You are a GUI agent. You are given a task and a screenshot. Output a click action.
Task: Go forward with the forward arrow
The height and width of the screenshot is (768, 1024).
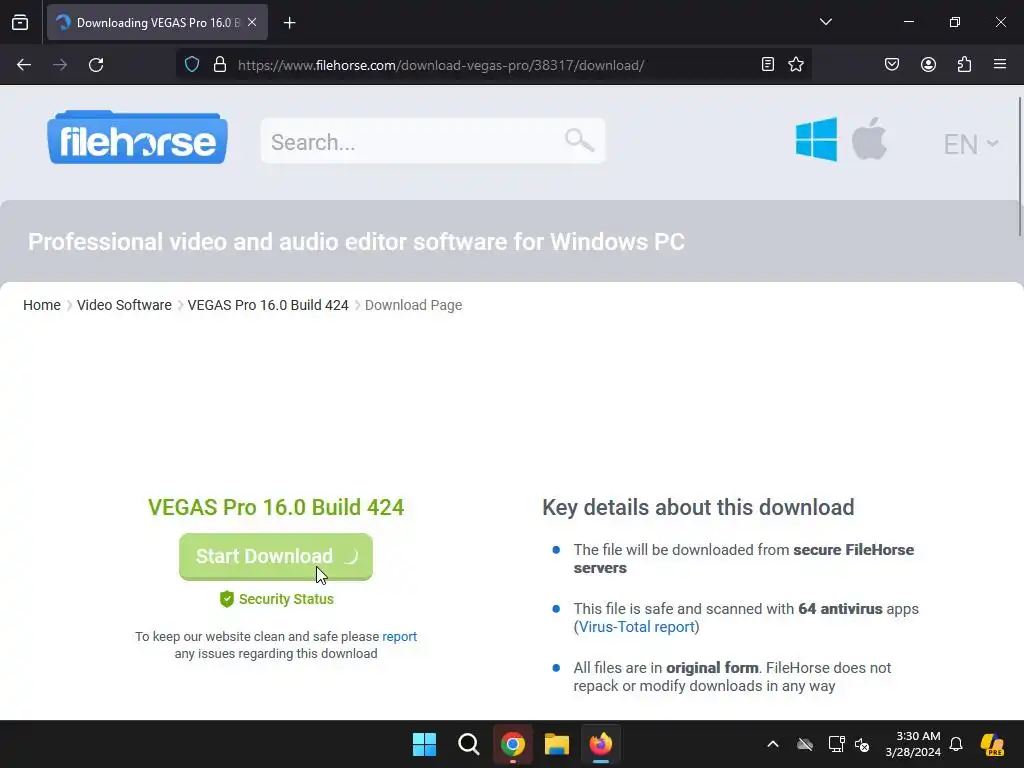[60, 65]
